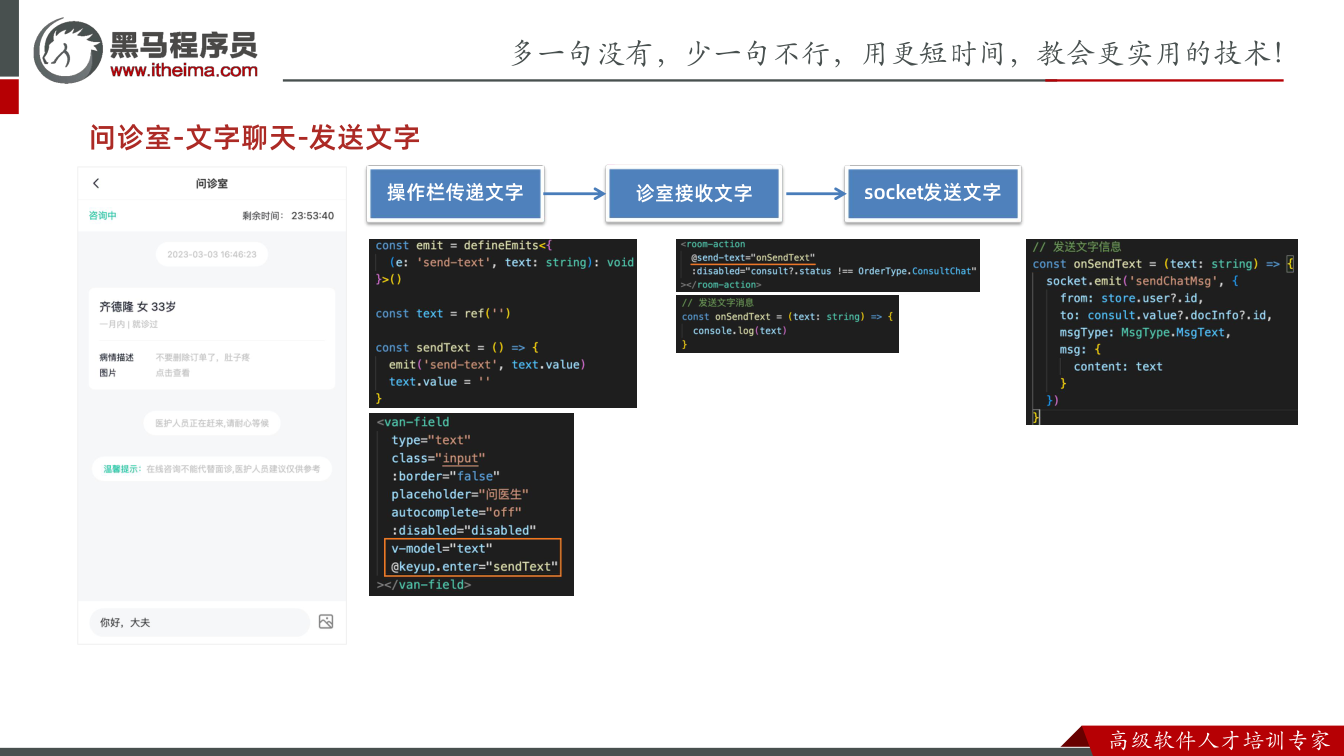Open the www.itheima.com link
This screenshot has width=1344, height=756.
(x=184, y=71)
